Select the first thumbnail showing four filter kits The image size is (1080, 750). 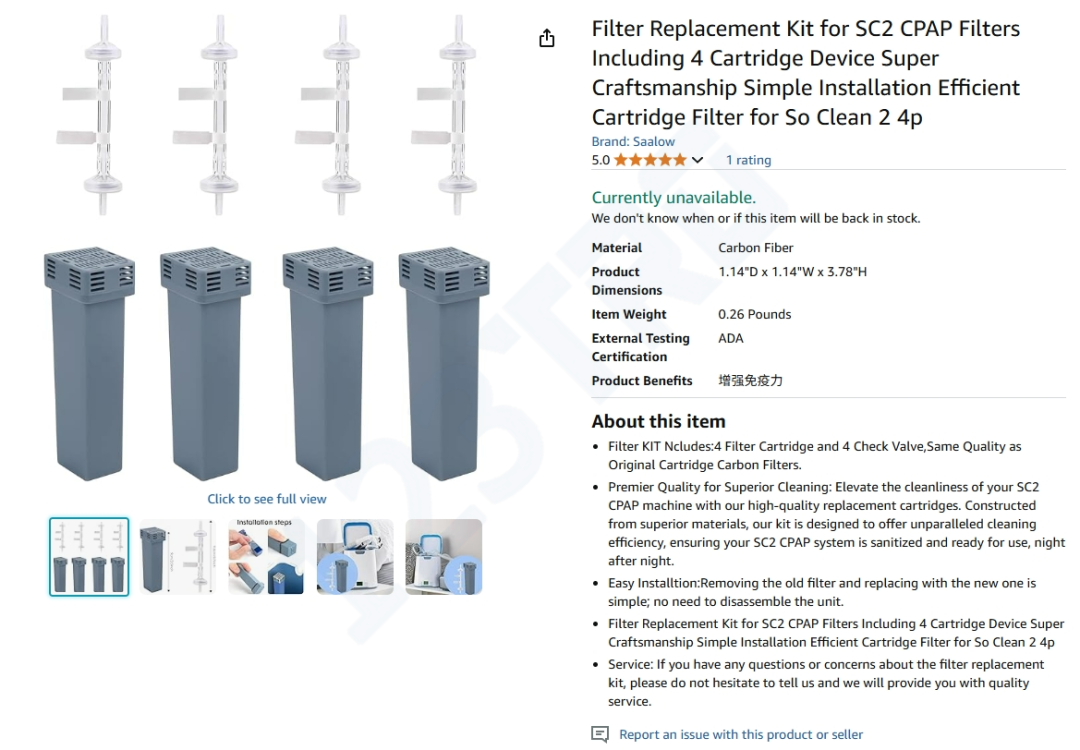[x=89, y=557]
